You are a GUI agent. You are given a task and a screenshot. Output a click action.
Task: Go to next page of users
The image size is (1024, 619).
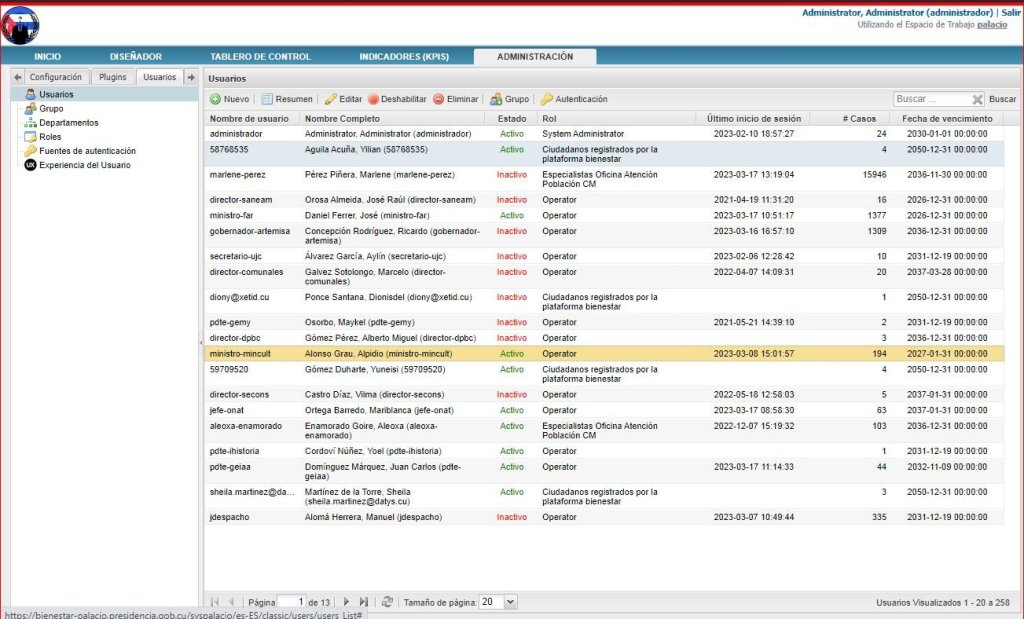(x=346, y=602)
